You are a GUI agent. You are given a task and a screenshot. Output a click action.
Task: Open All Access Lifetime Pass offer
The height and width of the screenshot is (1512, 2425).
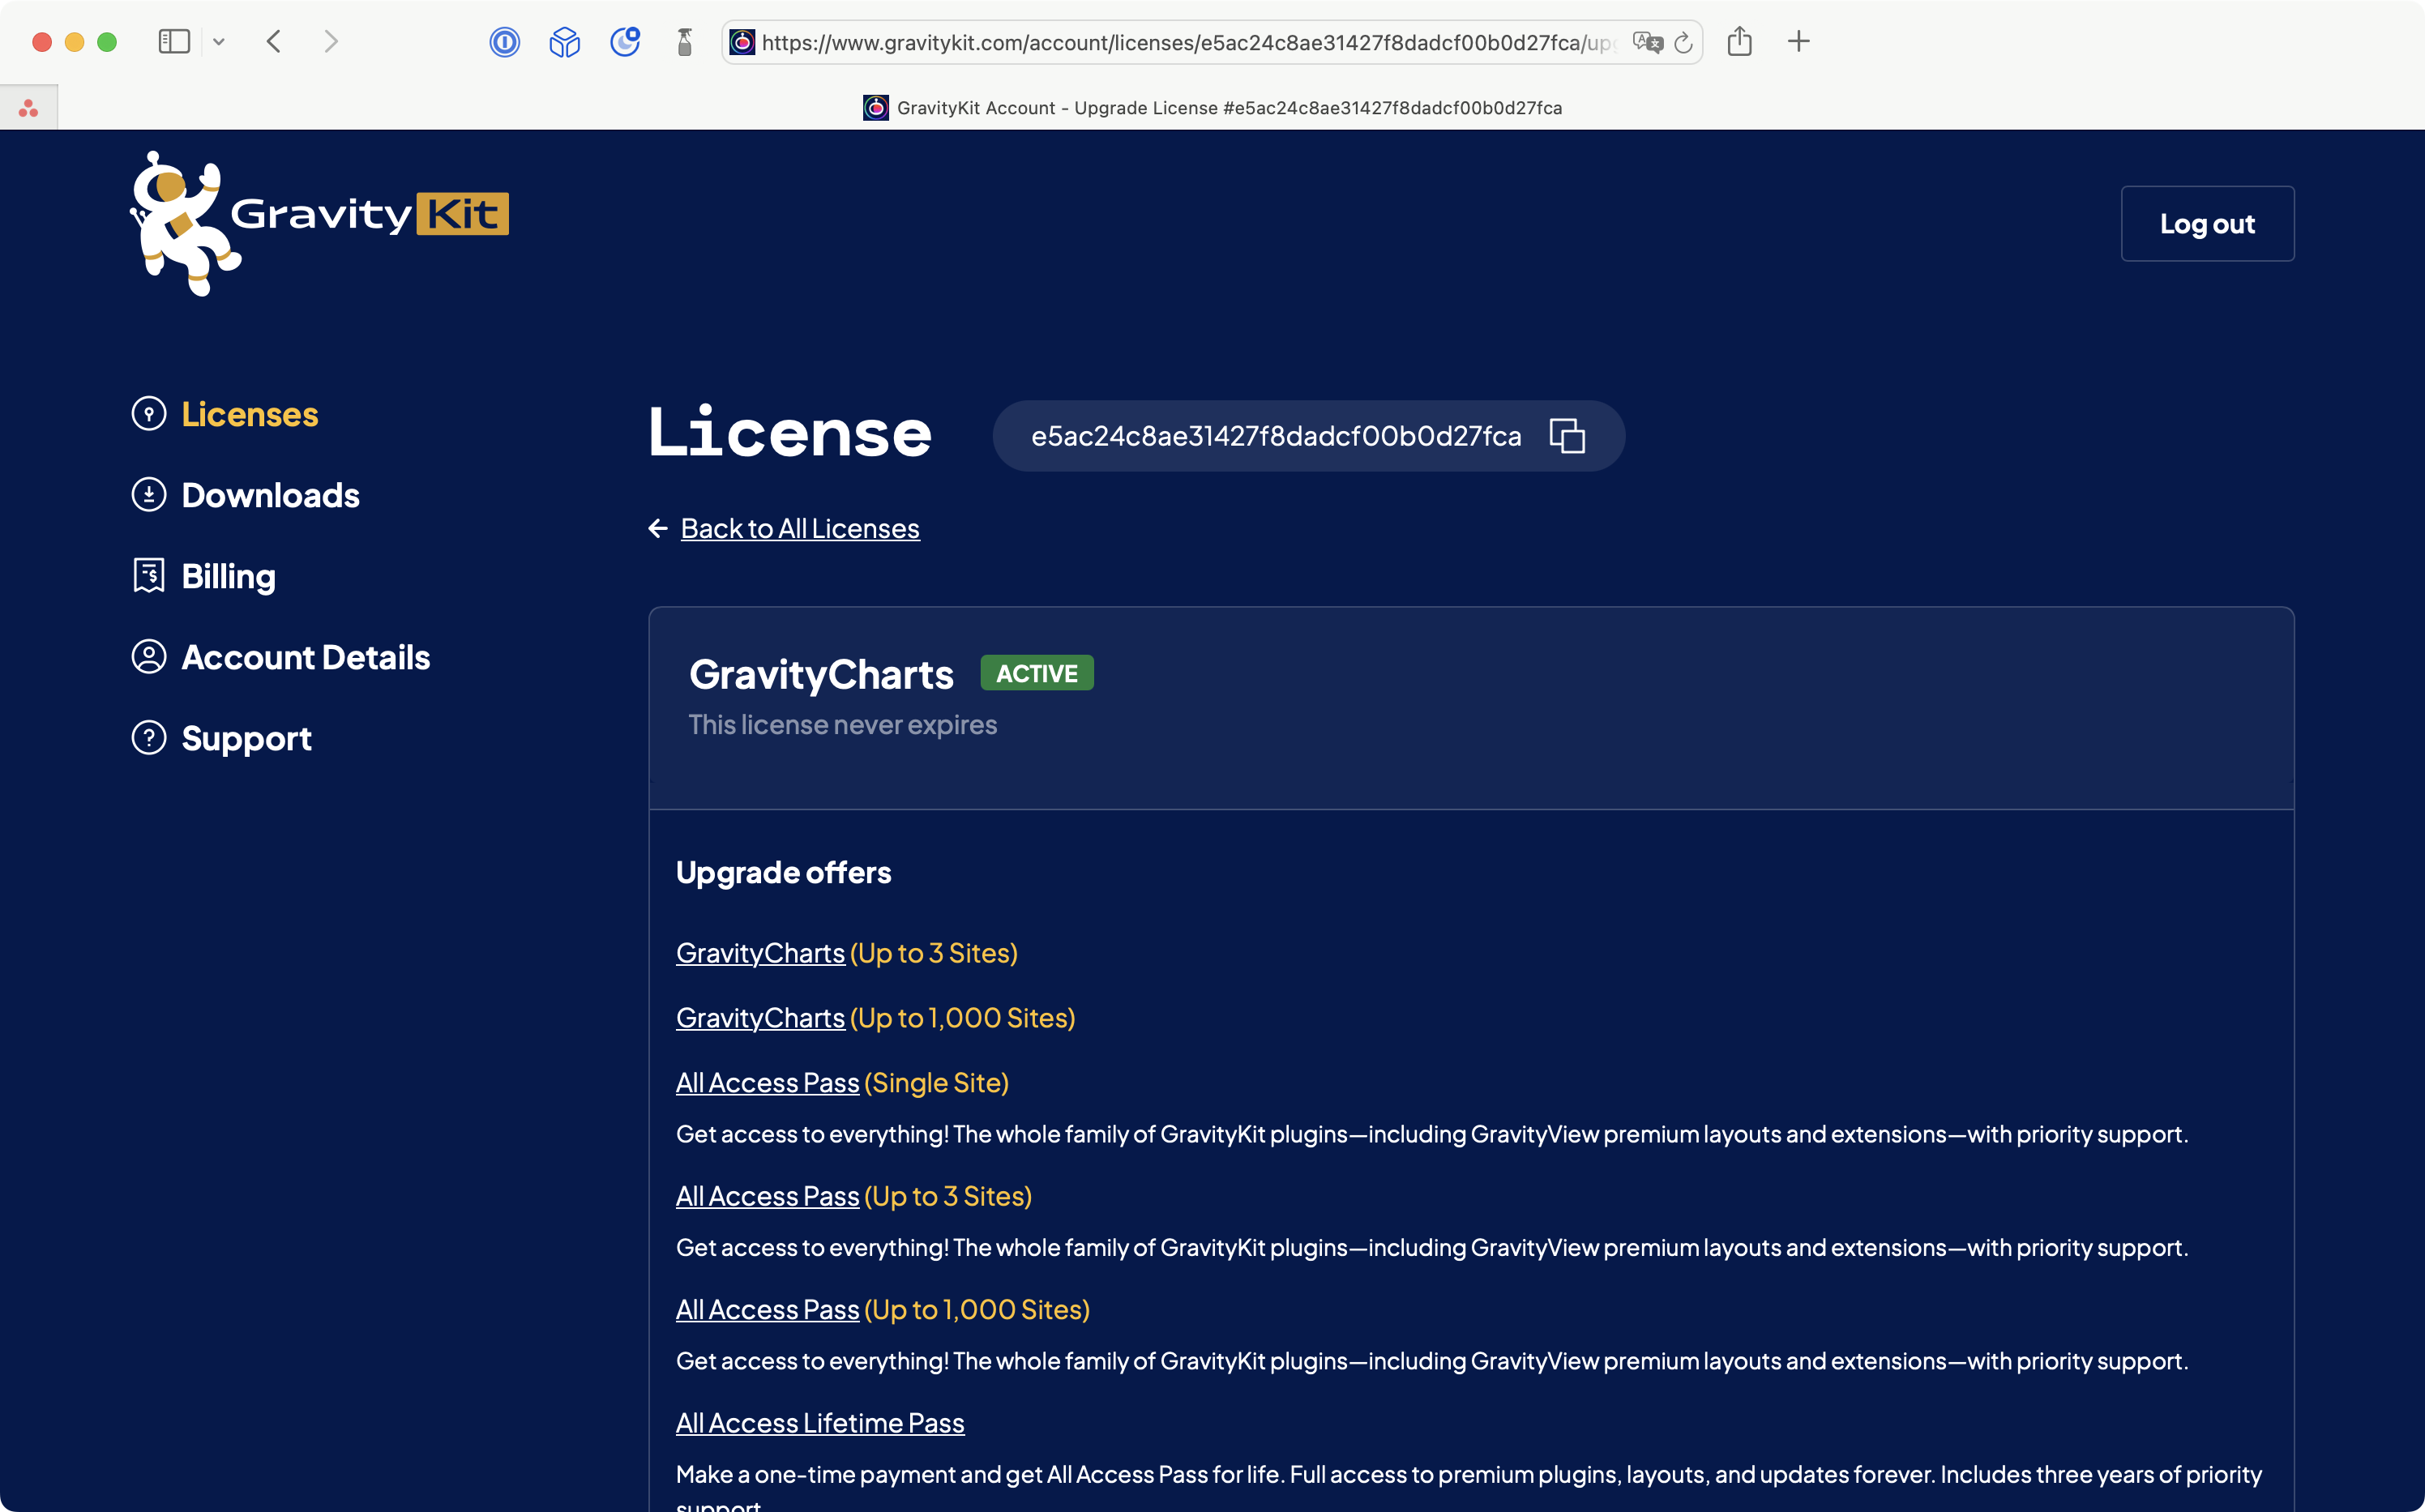pos(819,1422)
